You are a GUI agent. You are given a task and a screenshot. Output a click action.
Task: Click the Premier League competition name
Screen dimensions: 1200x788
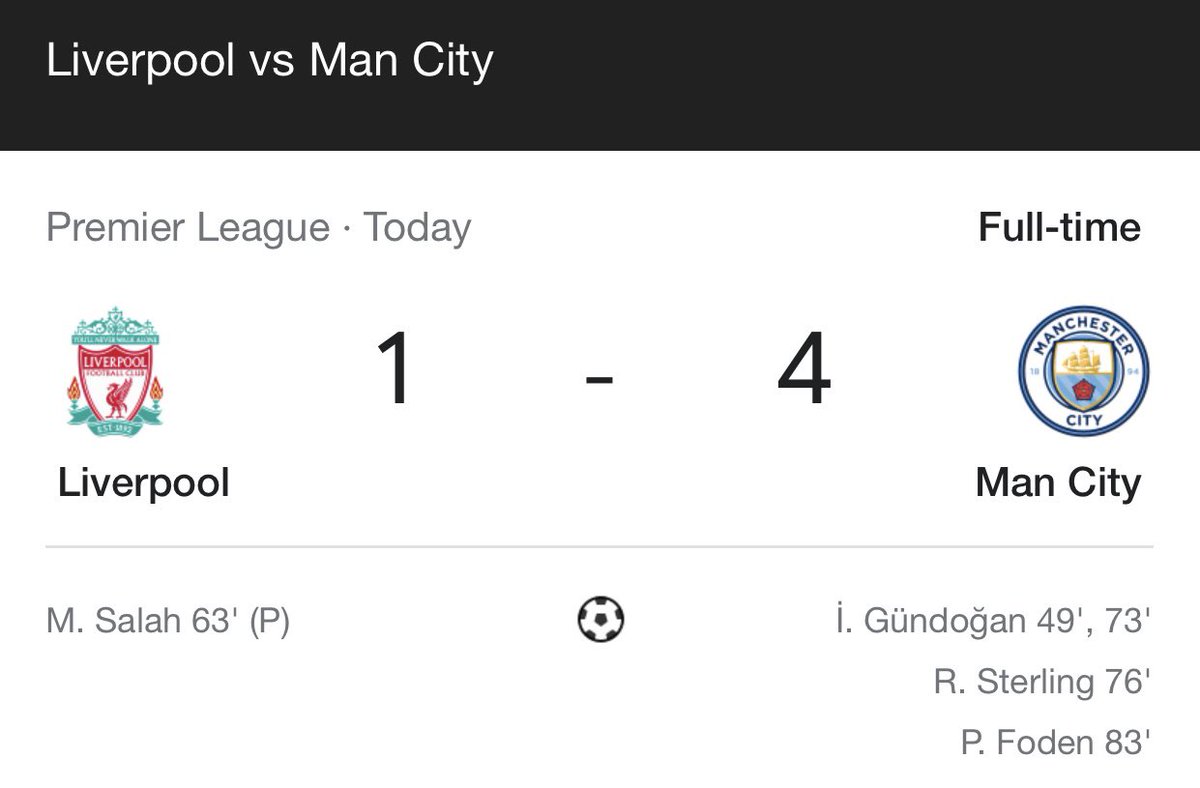coord(188,228)
